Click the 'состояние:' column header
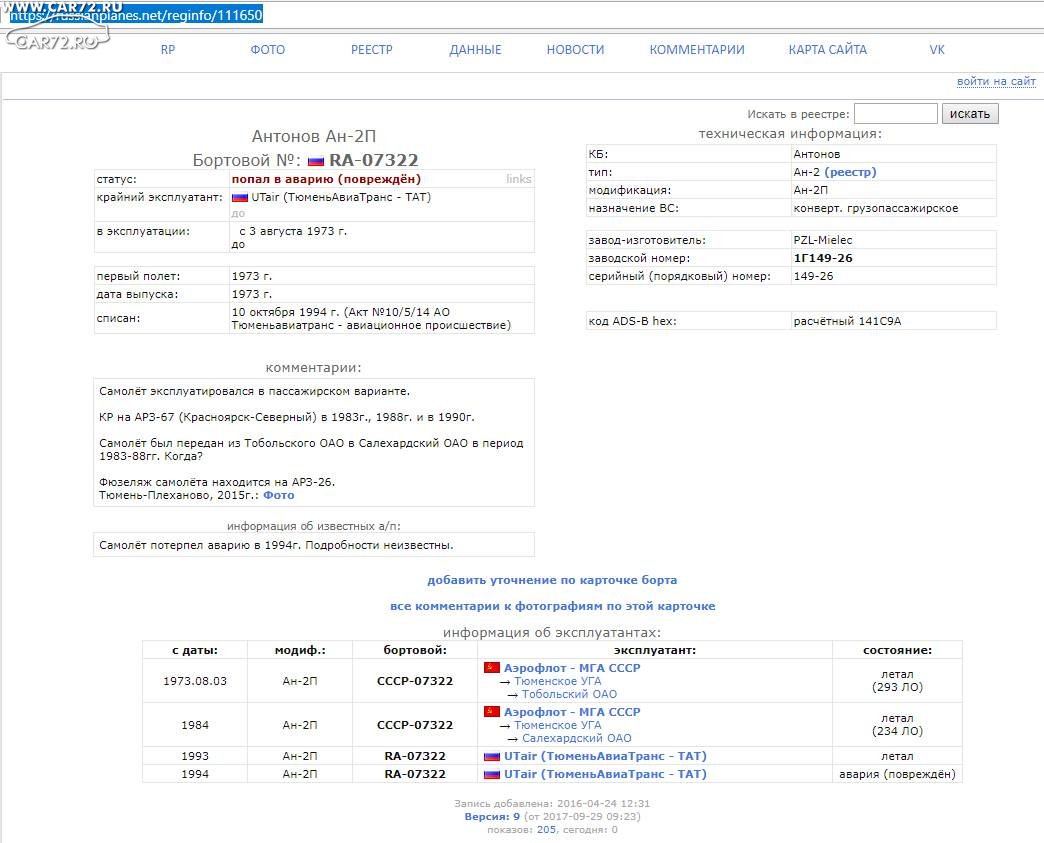The width and height of the screenshot is (1044, 843). tap(898, 650)
